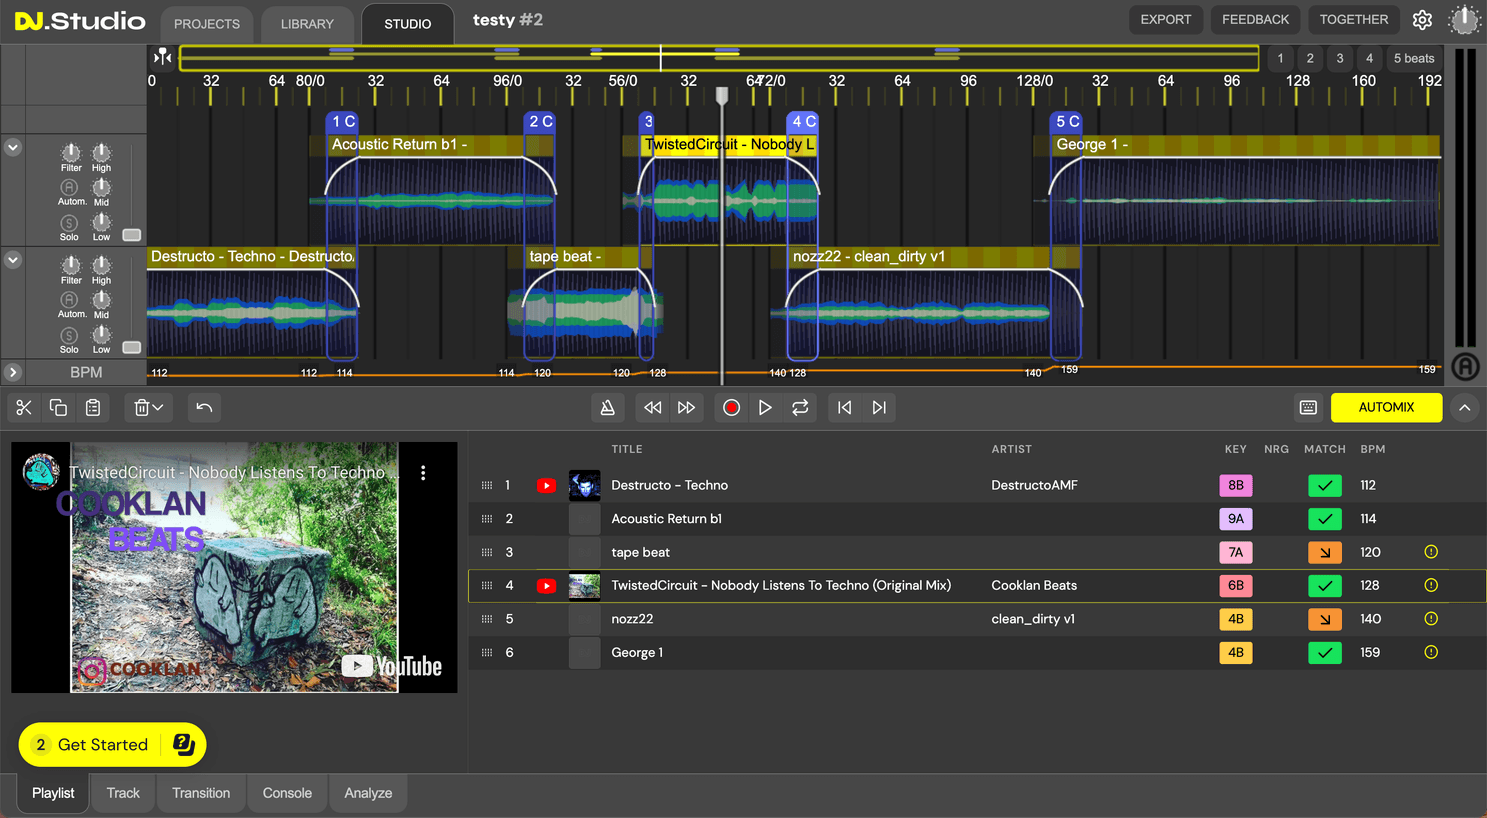Viewport: 1487px width, 818px height.
Task: Toggle the second lane mute switch
Action: click(131, 347)
